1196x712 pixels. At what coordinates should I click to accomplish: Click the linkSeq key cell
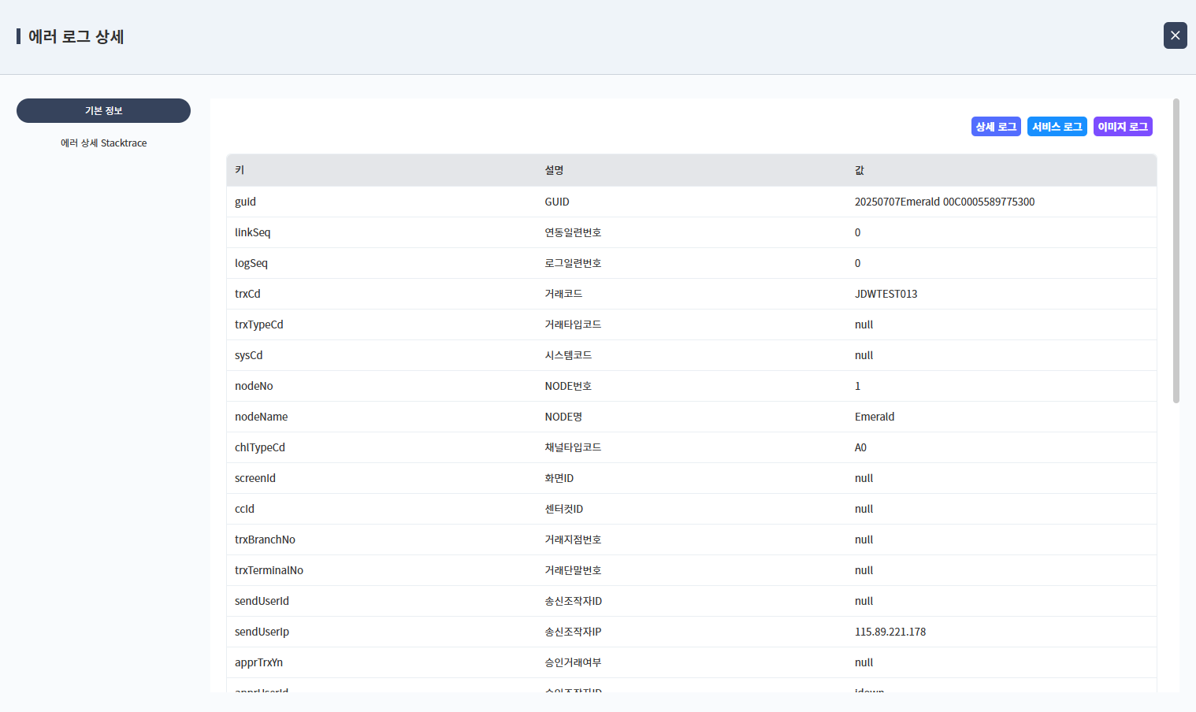(x=252, y=233)
